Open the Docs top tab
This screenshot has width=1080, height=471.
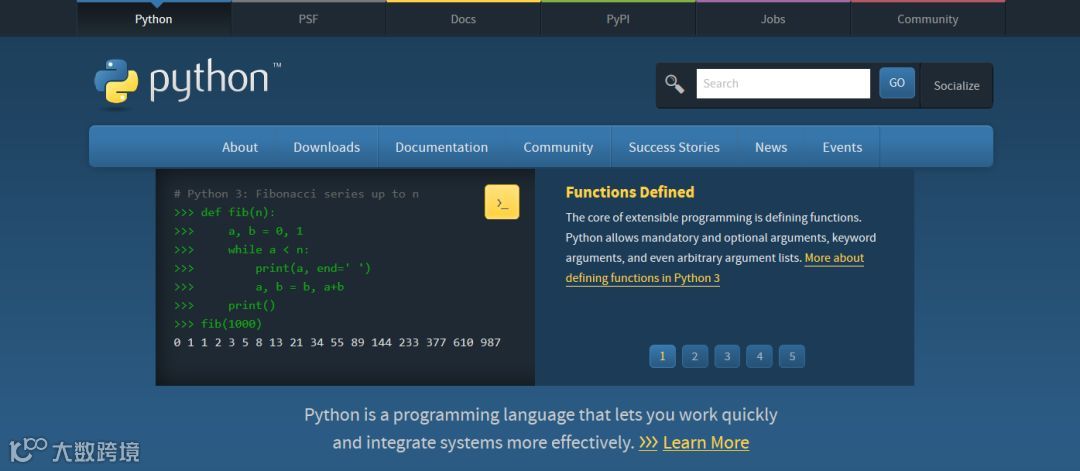464,19
